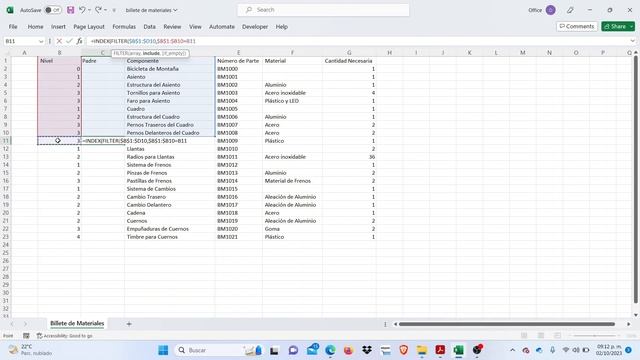The image size is (640, 360).
Task: Click the next sheet navigation arrow
Action: (x=25, y=324)
